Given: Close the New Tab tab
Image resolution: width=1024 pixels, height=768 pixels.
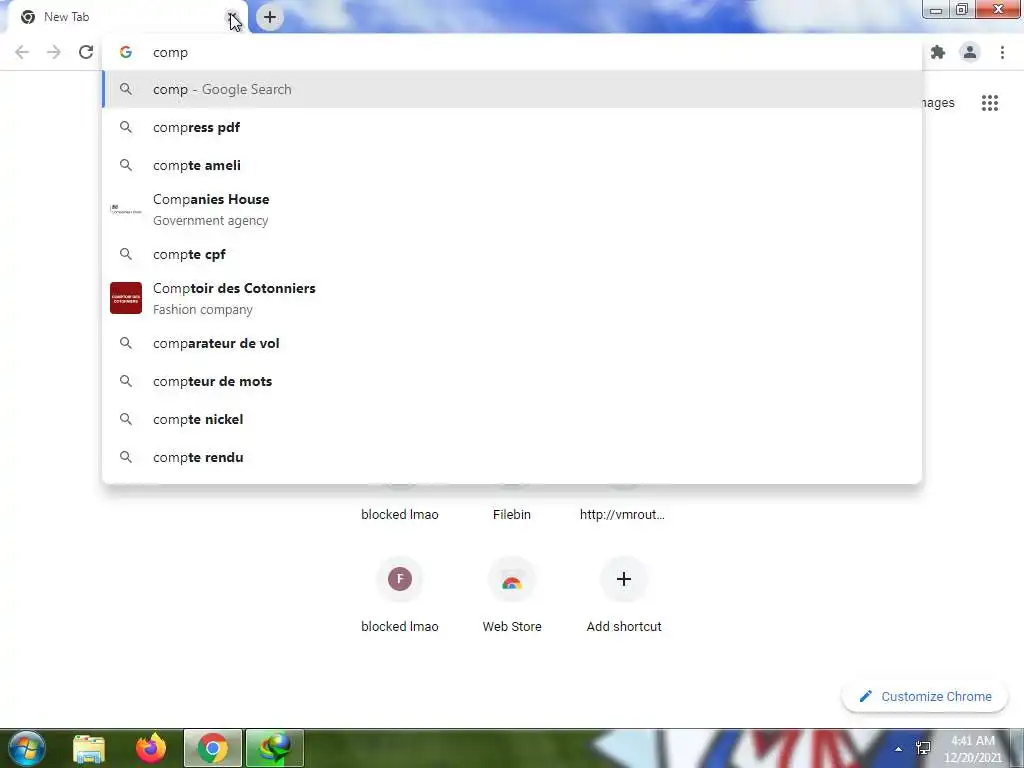Looking at the screenshot, I should click(x=231, y=17).
